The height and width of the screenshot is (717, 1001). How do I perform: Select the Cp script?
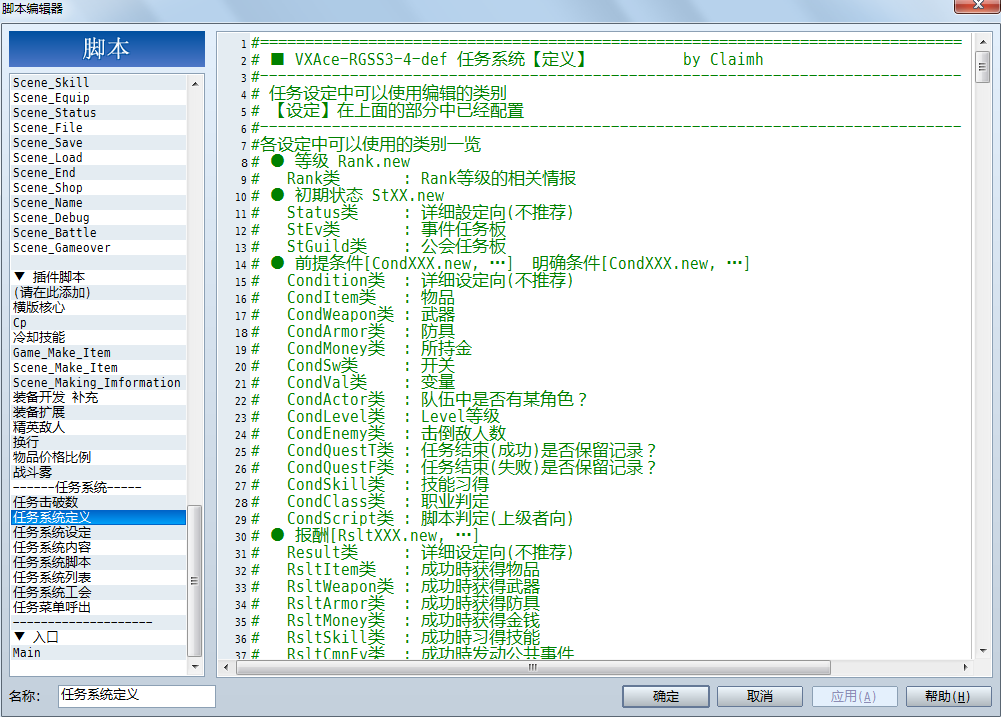coord(99,322)
